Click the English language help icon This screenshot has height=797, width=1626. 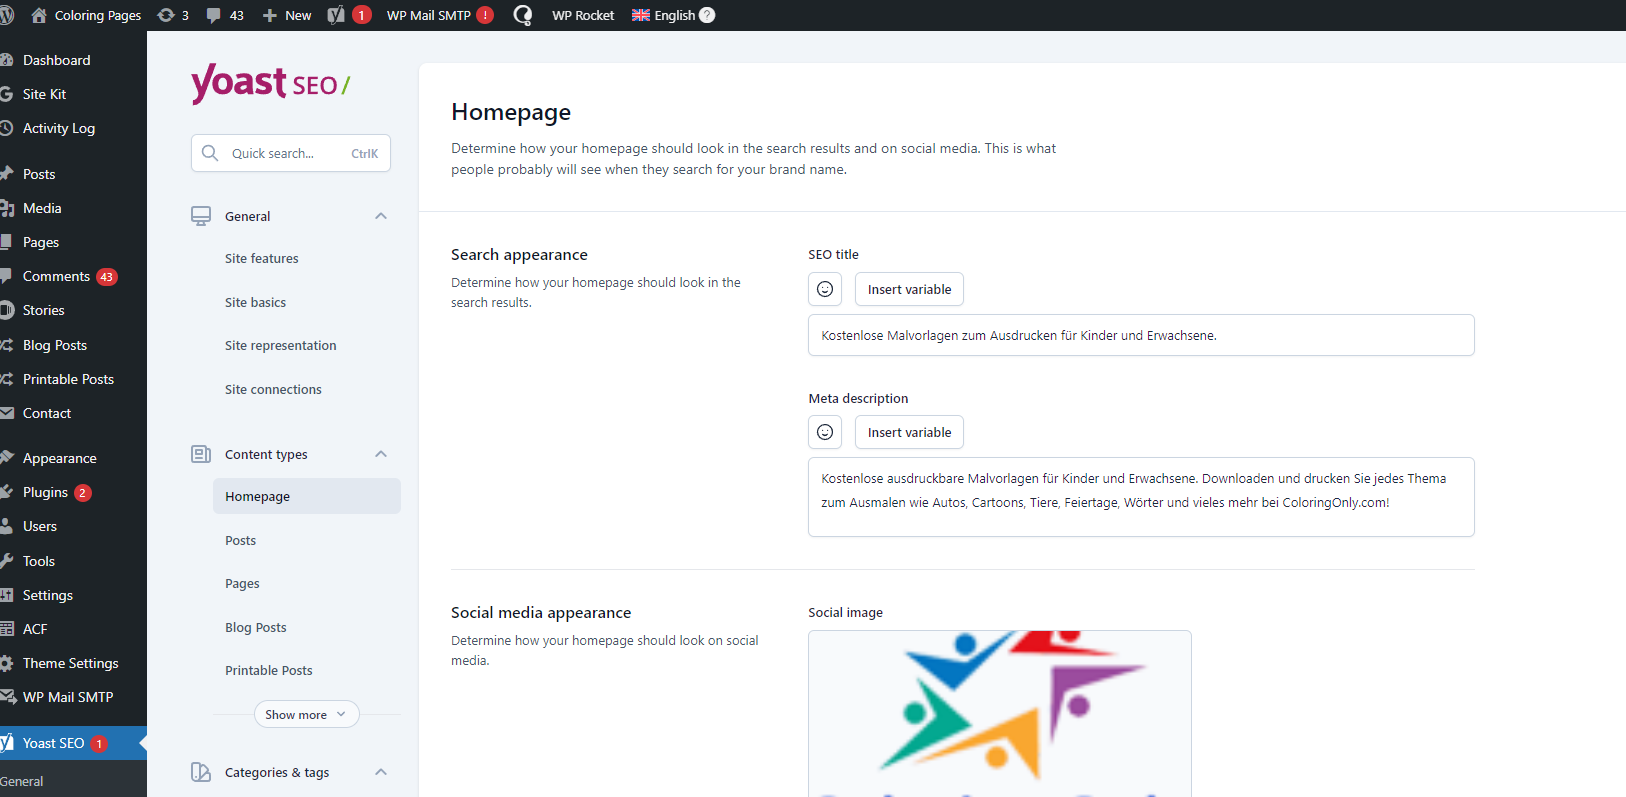pos(707,15)
